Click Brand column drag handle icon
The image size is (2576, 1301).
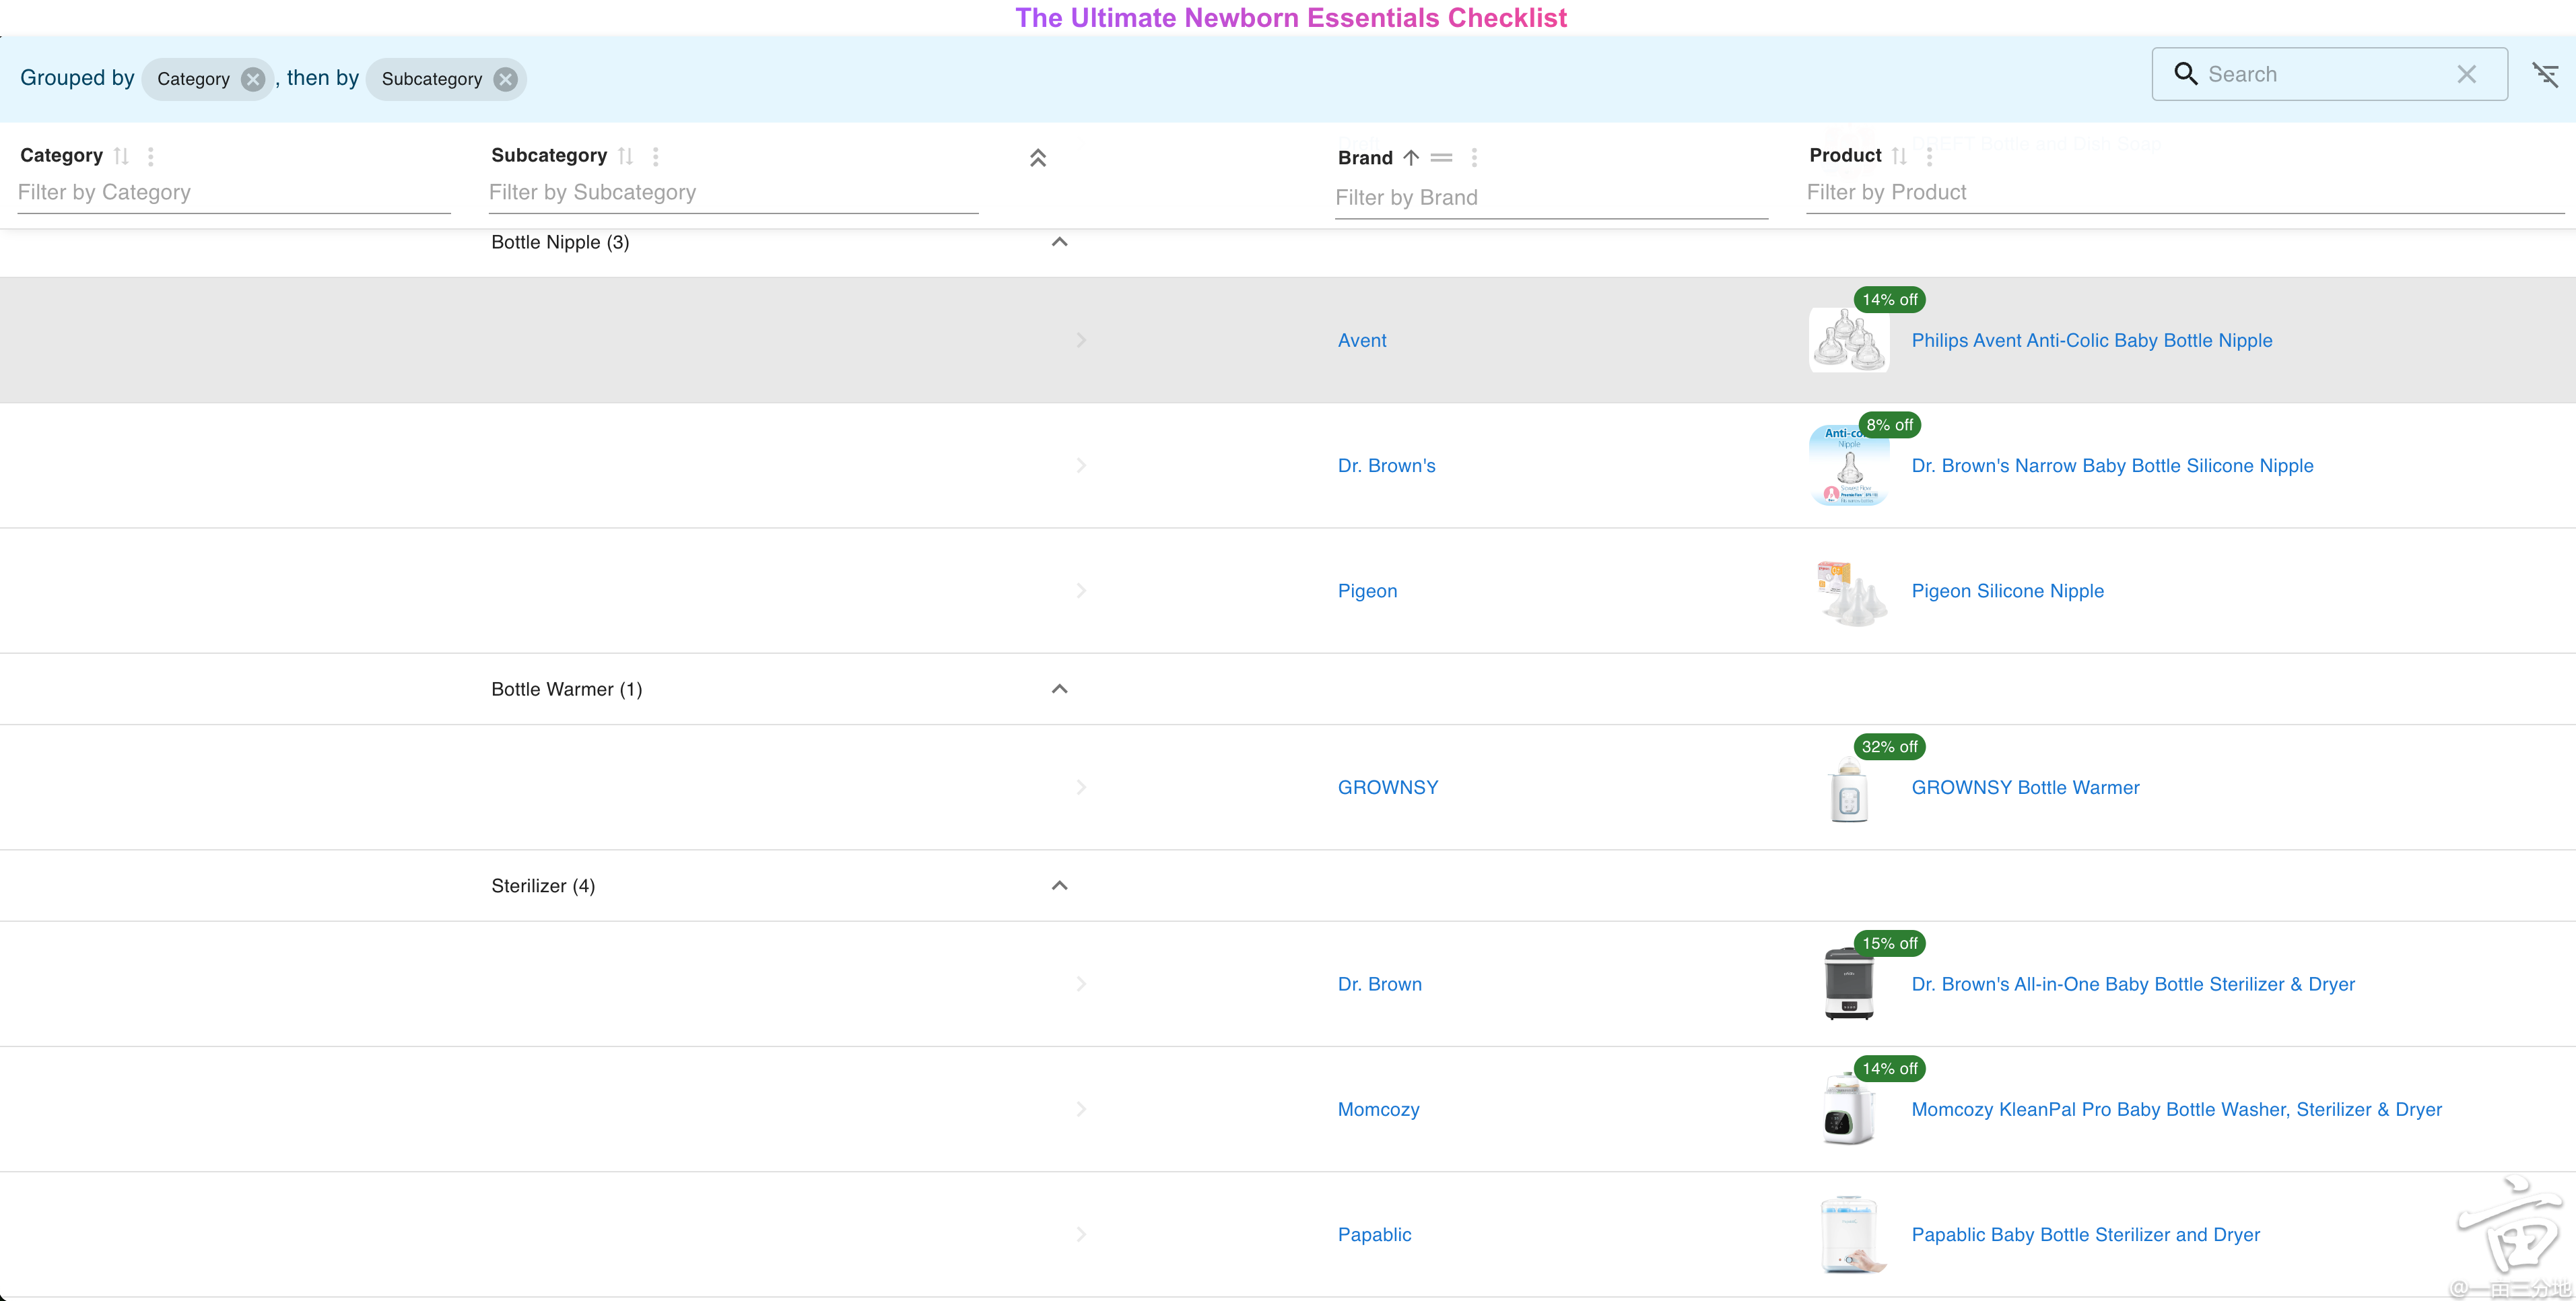tap(1441, 158)
